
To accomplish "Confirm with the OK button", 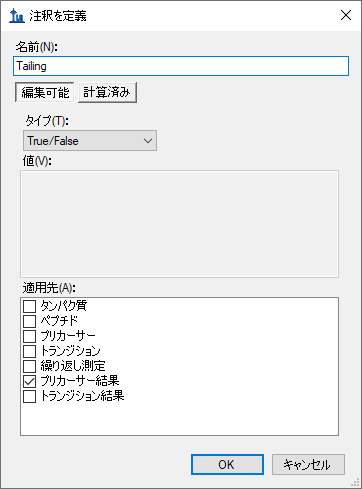I will [x=227, y=464].
